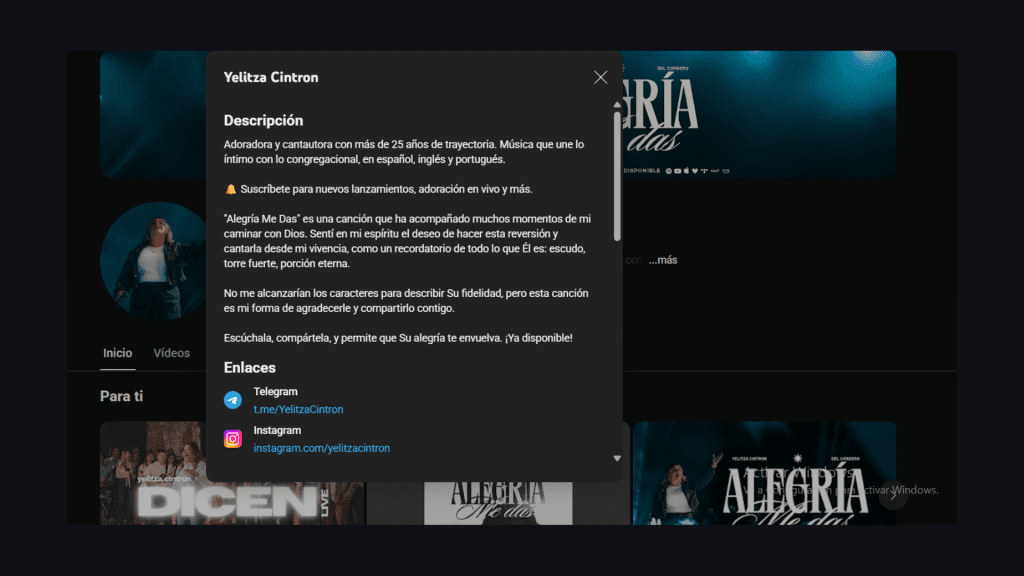The height and width of the screenshot is (576, 1024).
Task: Switch to the Inicio tab
Action: (118, 353)
